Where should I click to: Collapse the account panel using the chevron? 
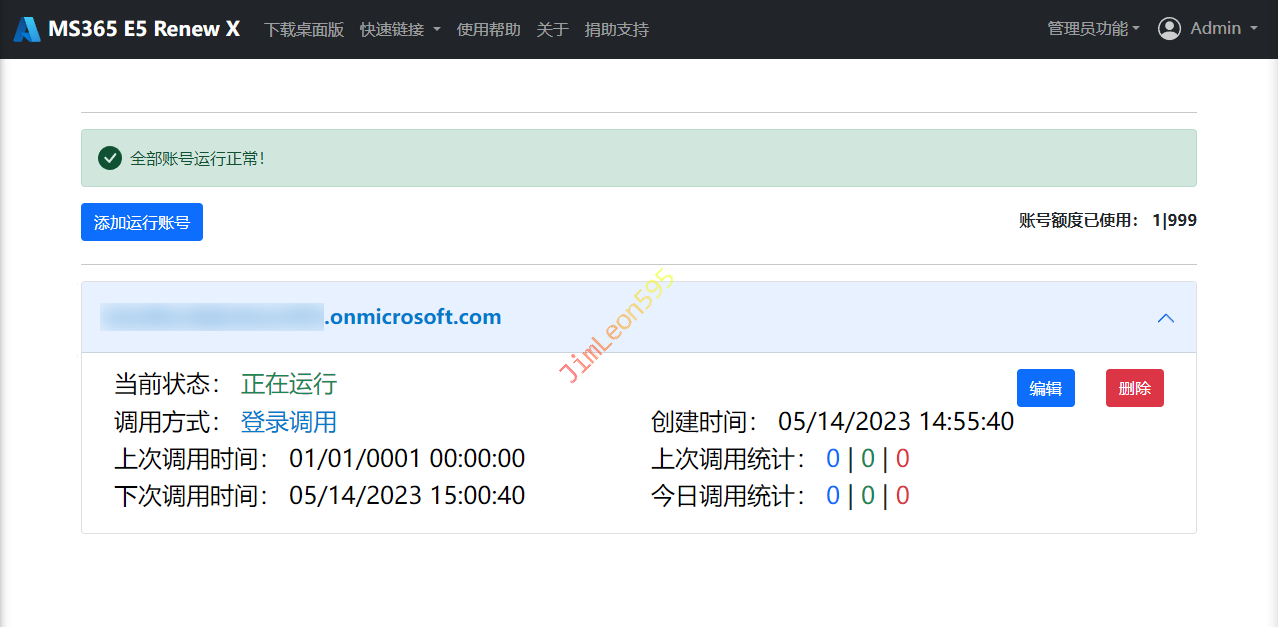point(1165,318)
